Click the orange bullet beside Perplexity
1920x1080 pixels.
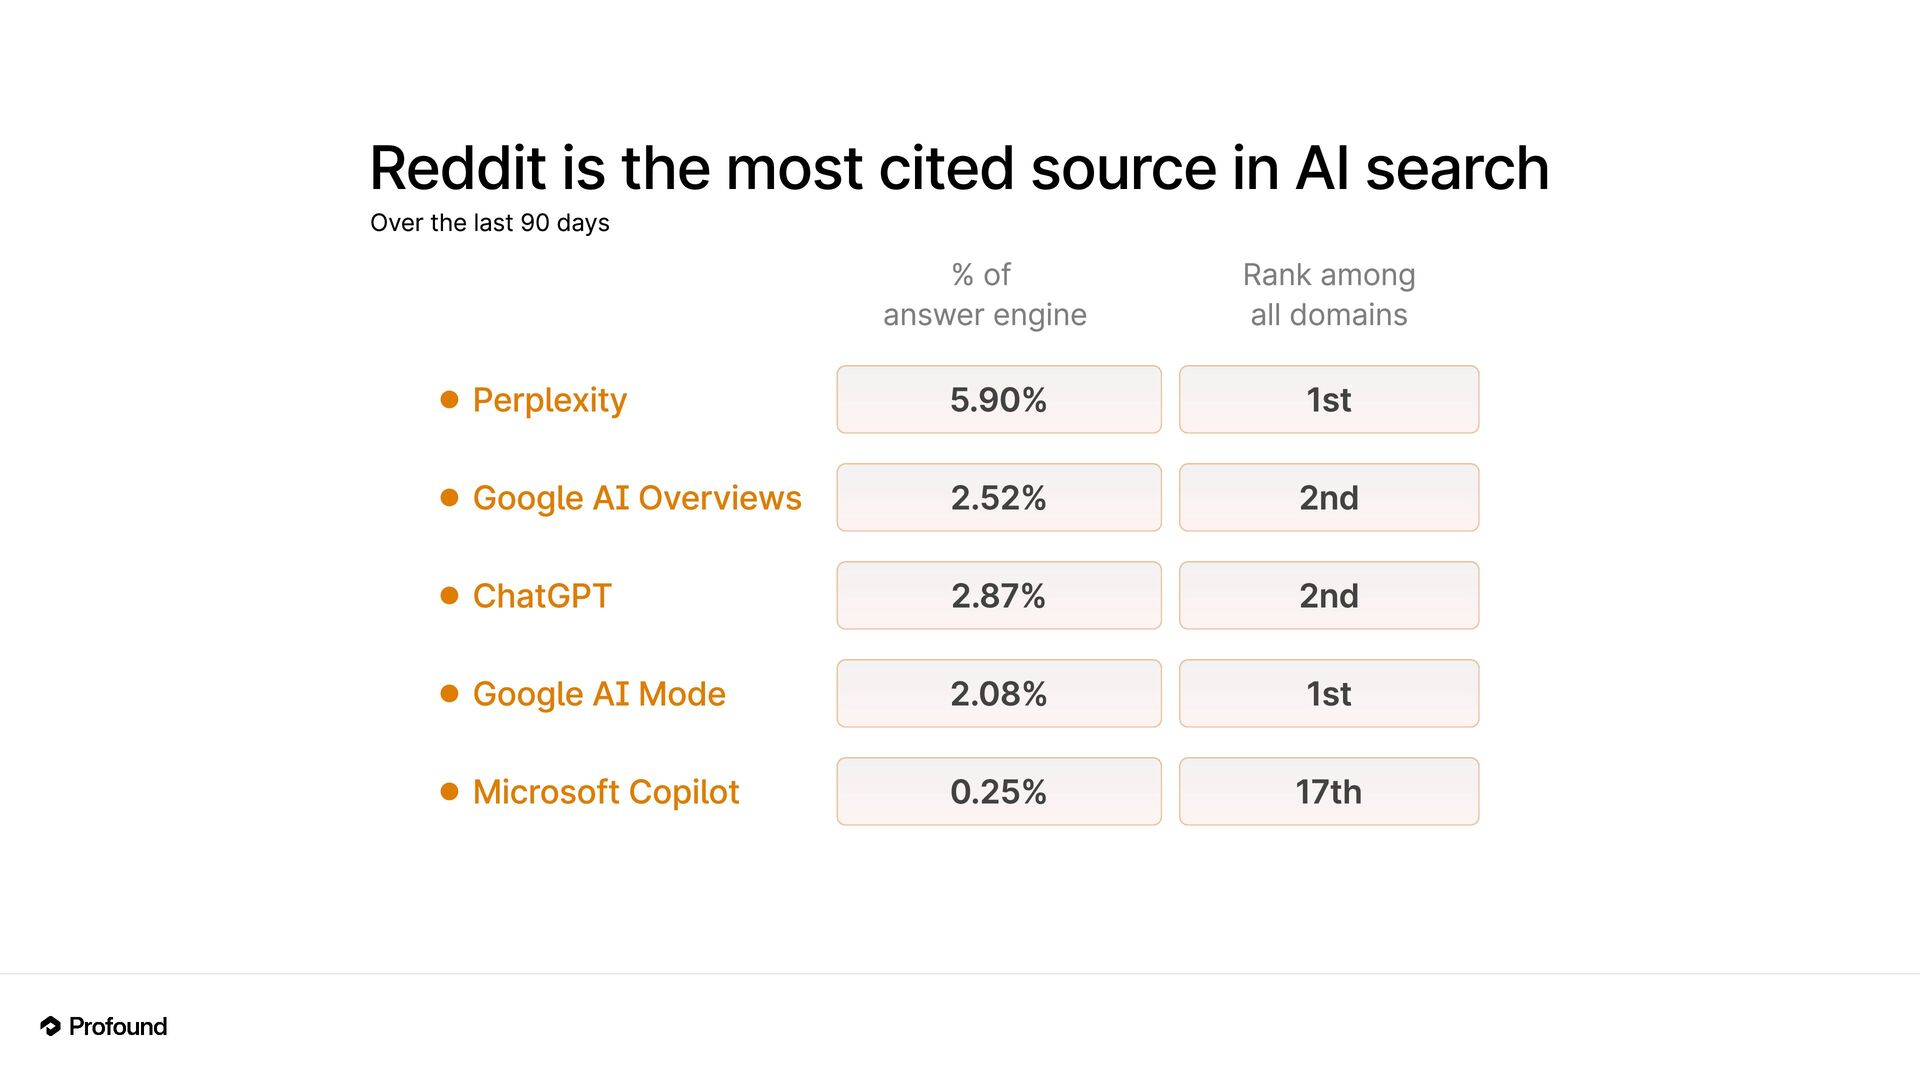coord(449,400)
